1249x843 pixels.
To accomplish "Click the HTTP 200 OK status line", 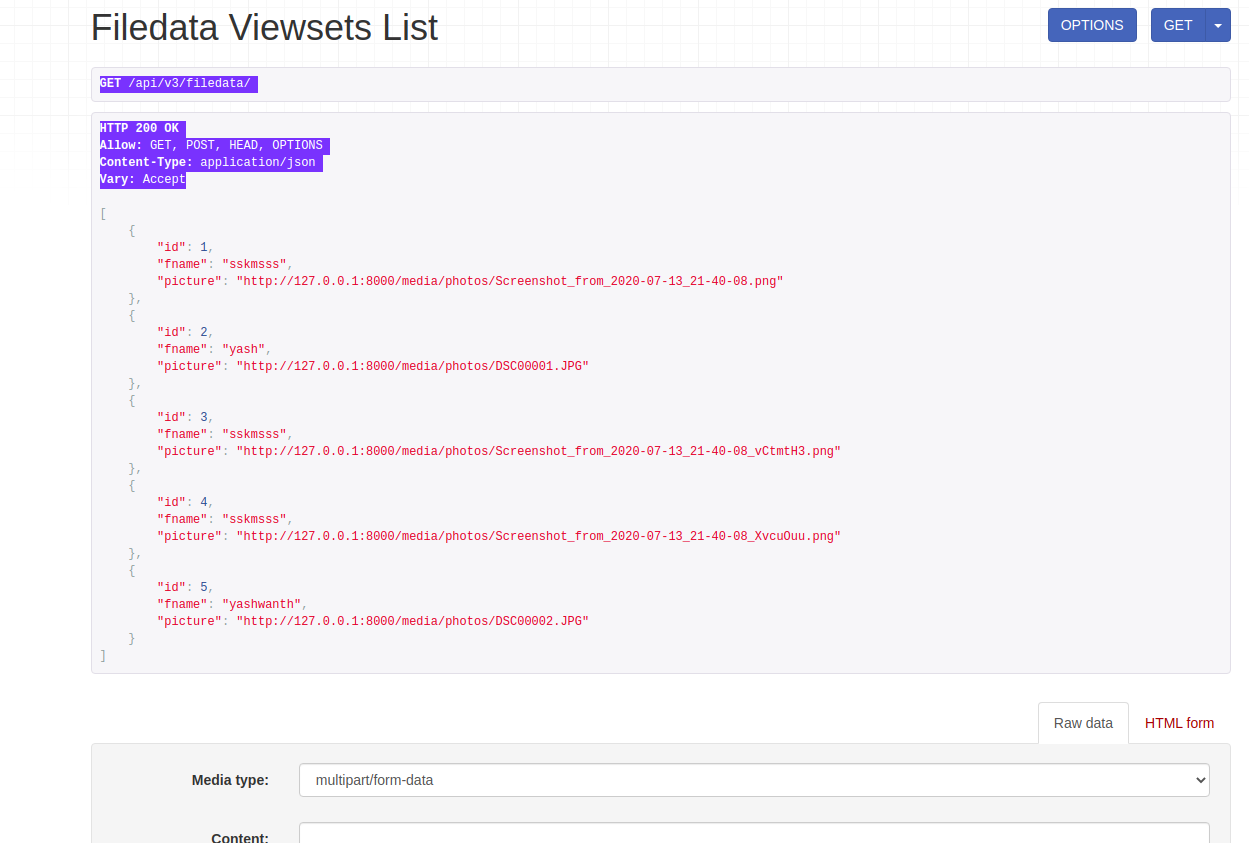I will point(140,128).
